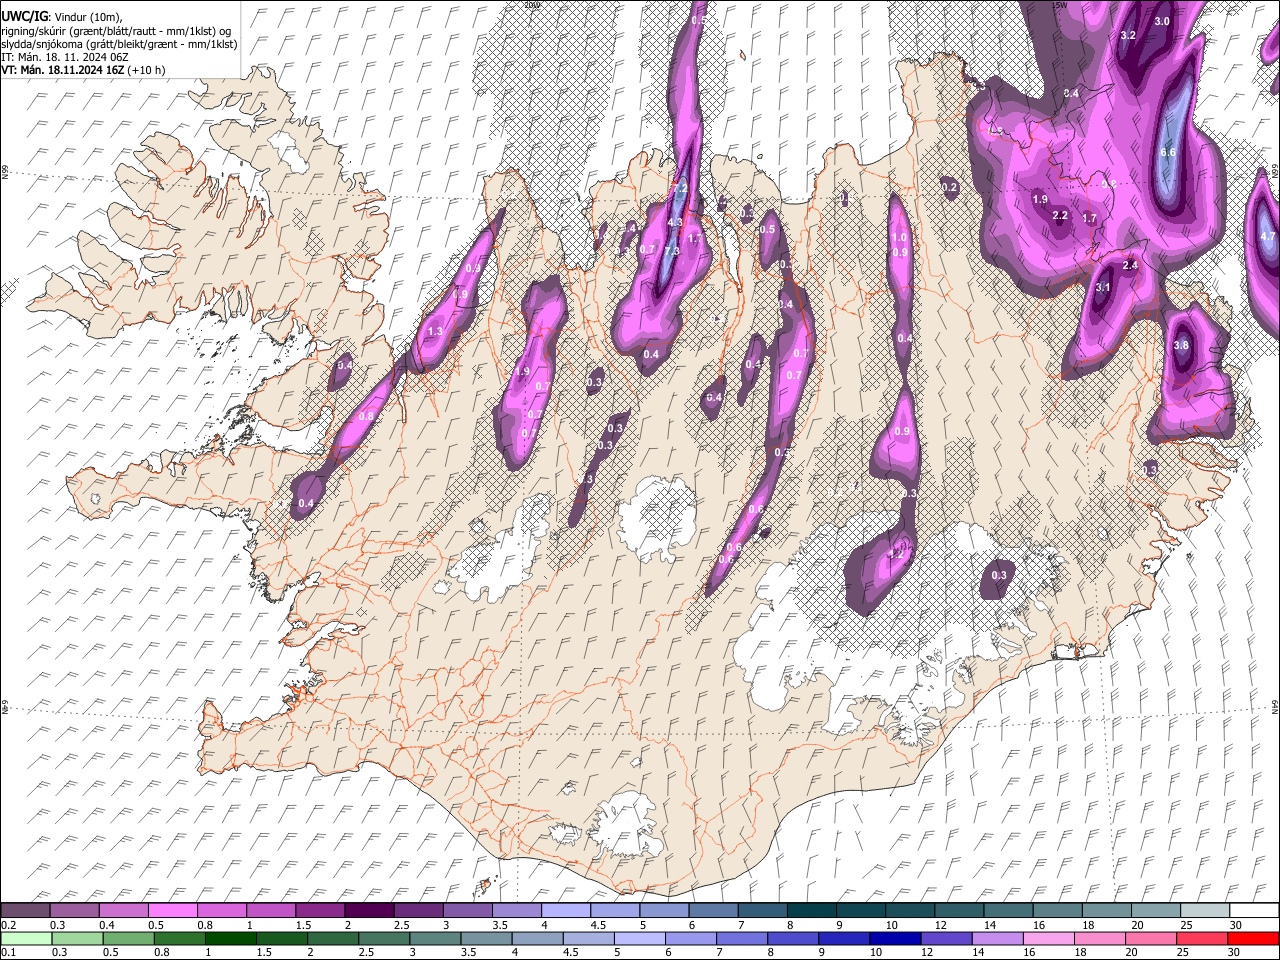
Task: Click the "IT: Mán. 18. 11. 2024 06Z" line
Action: (65, 57)
